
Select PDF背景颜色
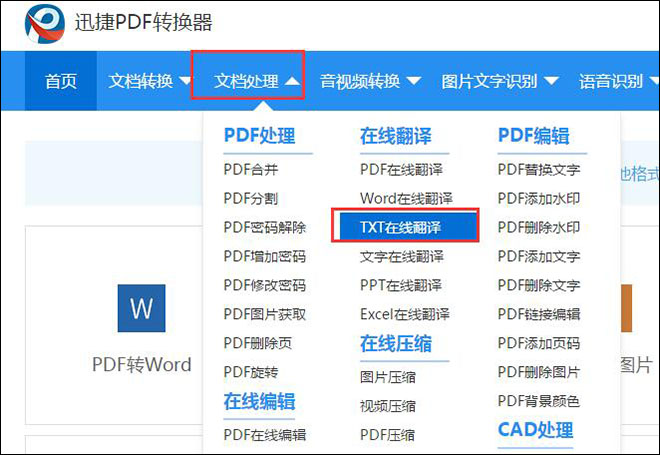click(539, 401)
